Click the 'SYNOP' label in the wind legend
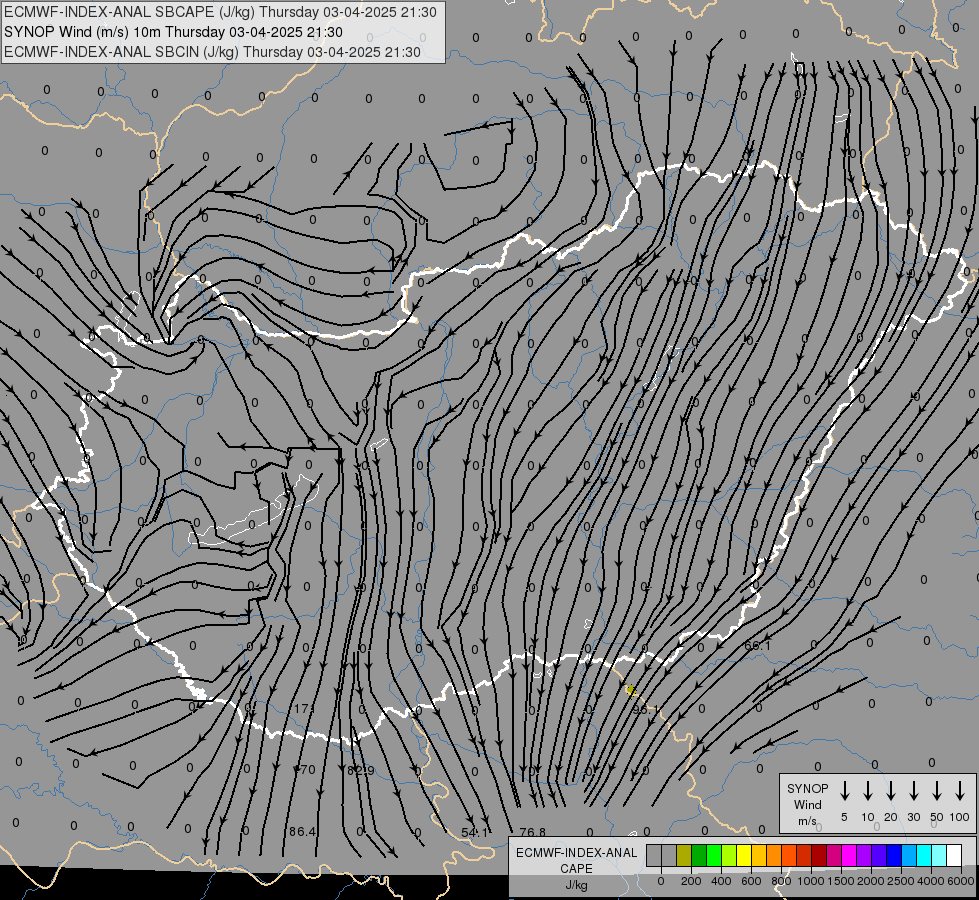This screenshot has width=979, height=900. click(x=807, y=789)
